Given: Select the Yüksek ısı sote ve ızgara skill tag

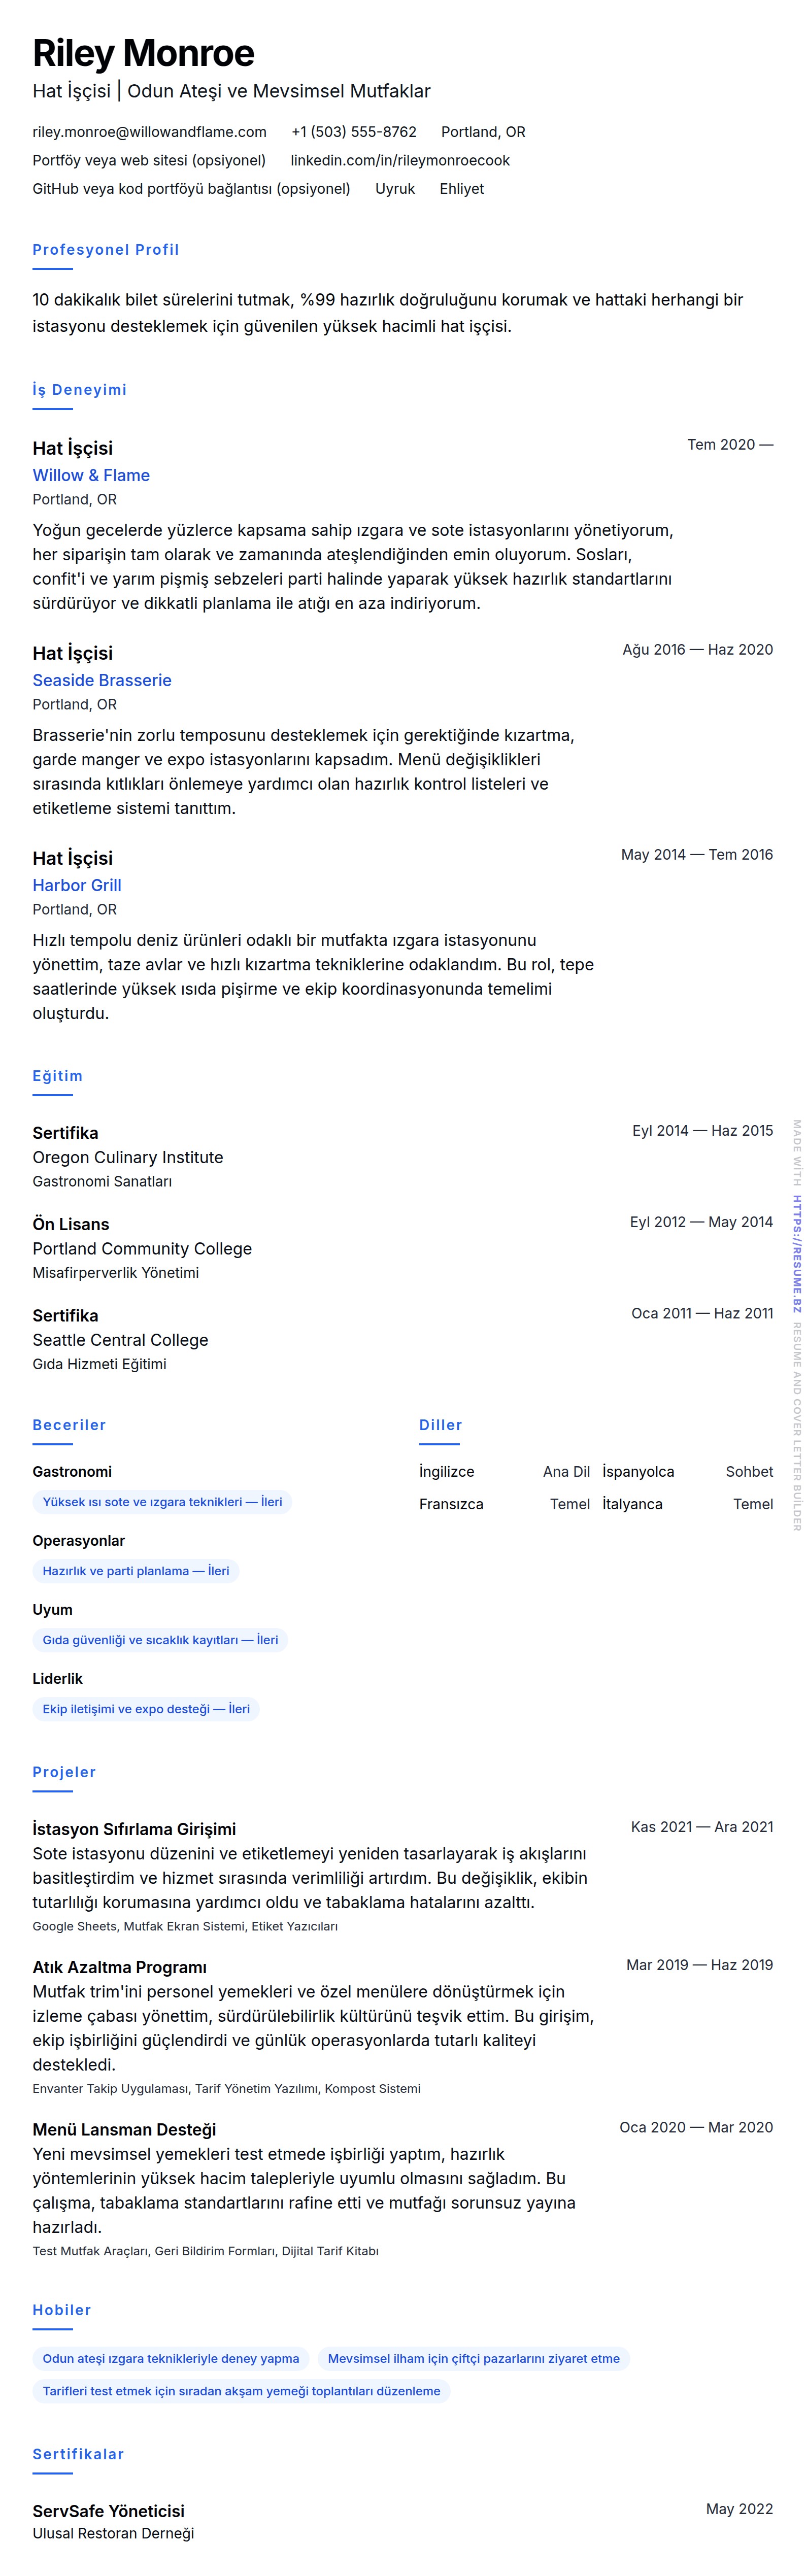Looking at the screenshot, I should pos(162,1502).
